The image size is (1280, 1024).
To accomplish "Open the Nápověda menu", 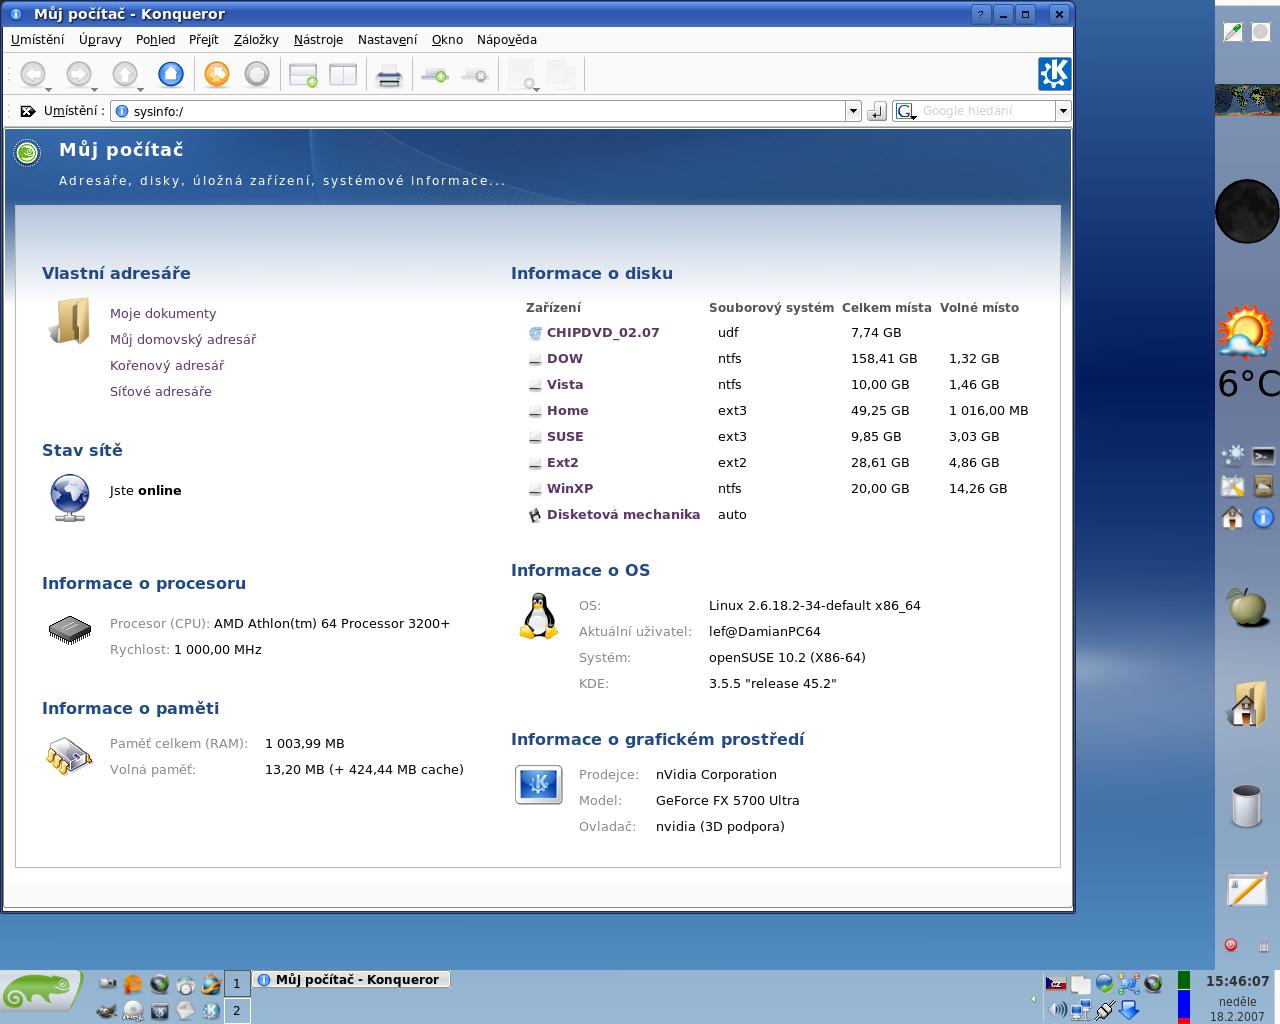I will pos(507,40).
